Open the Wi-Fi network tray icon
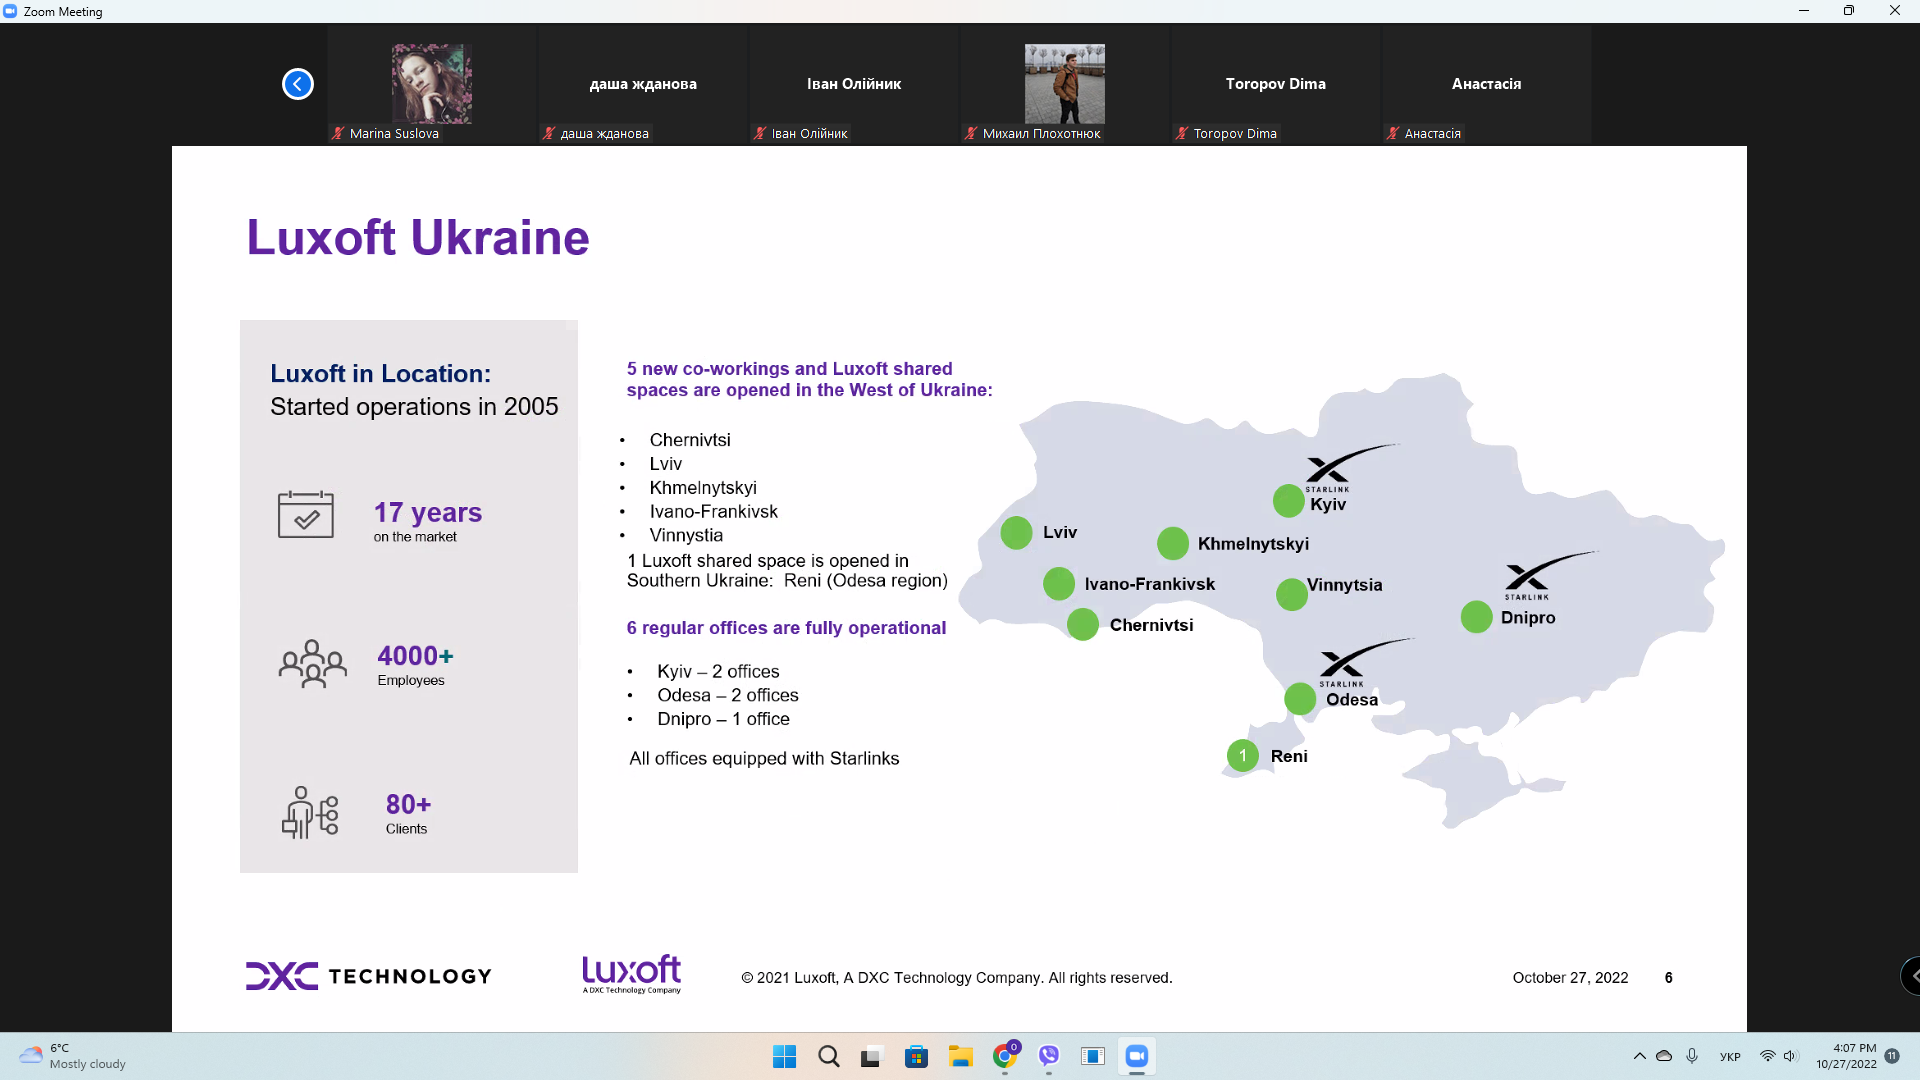Screen dimensions: 1920x1080 tap(1768, 1056)
